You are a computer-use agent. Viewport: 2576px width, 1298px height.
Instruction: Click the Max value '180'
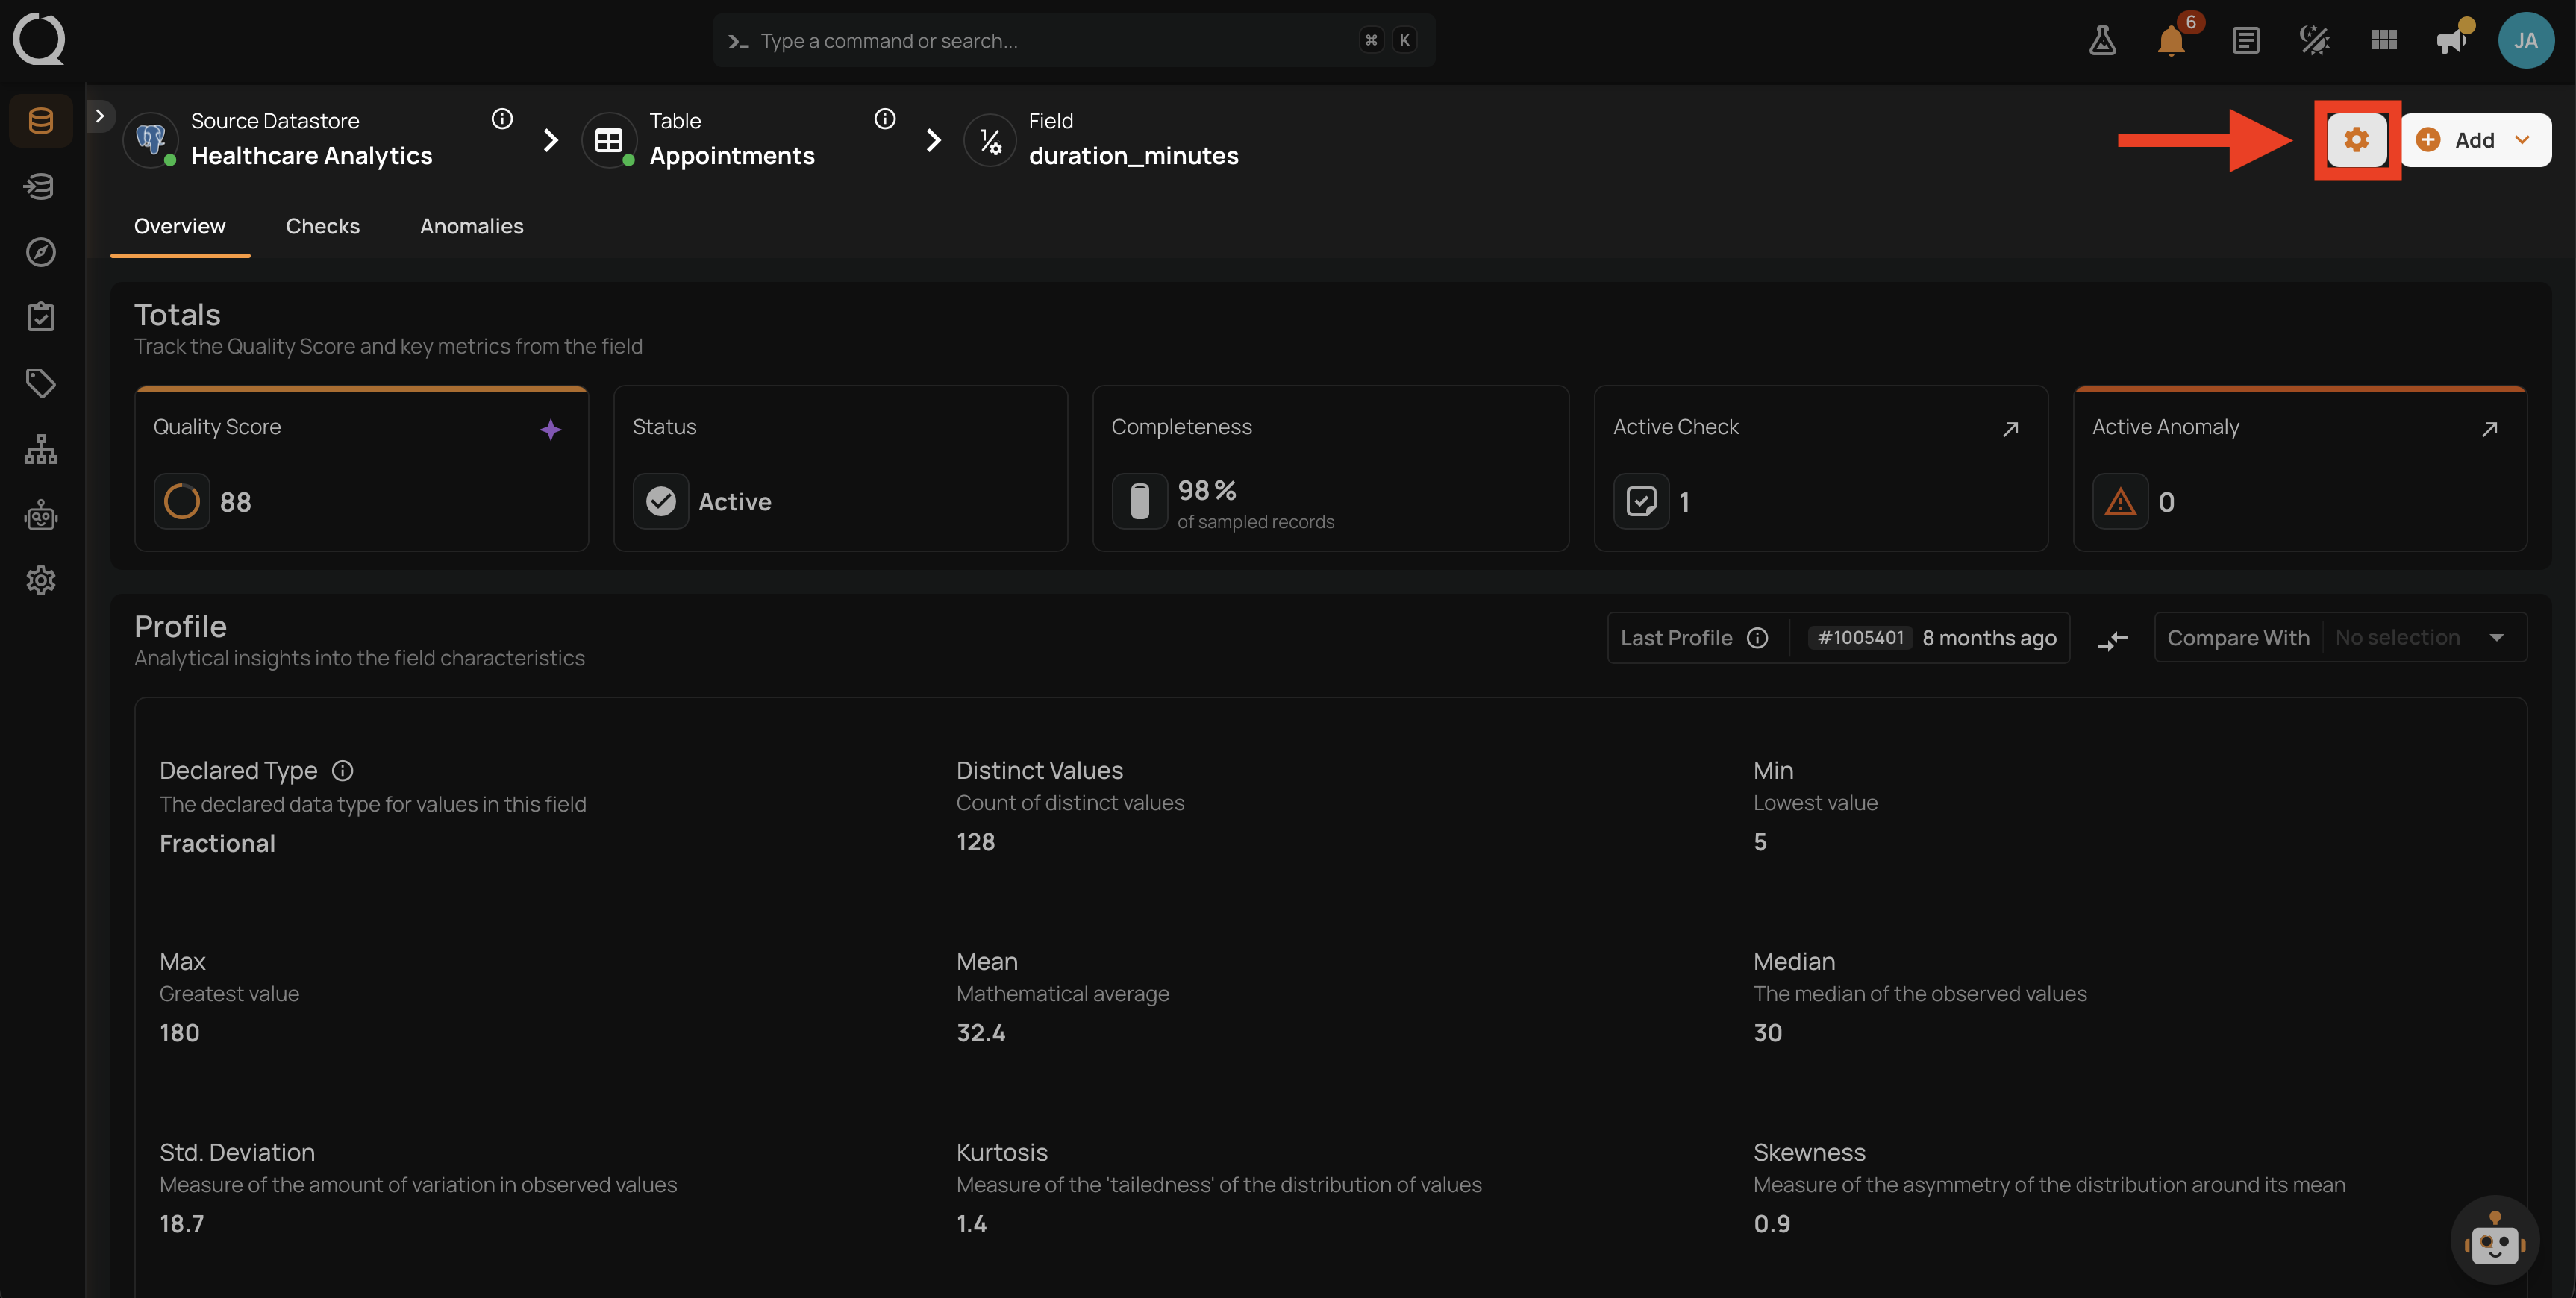179,1033
